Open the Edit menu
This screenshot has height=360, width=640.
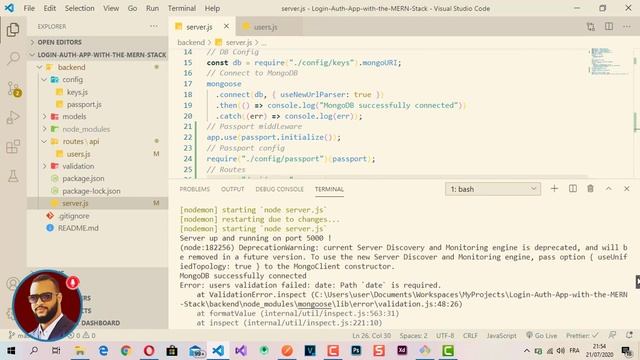click(49, 8)
